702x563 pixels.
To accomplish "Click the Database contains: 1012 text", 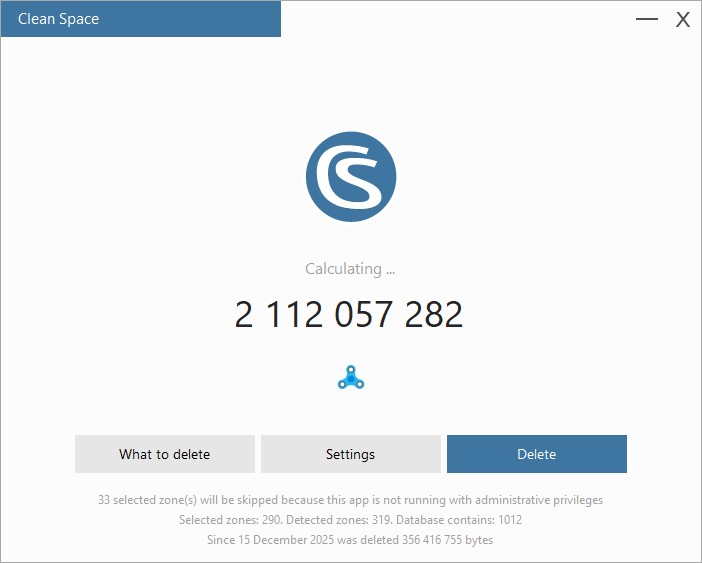I will [459, 520].
